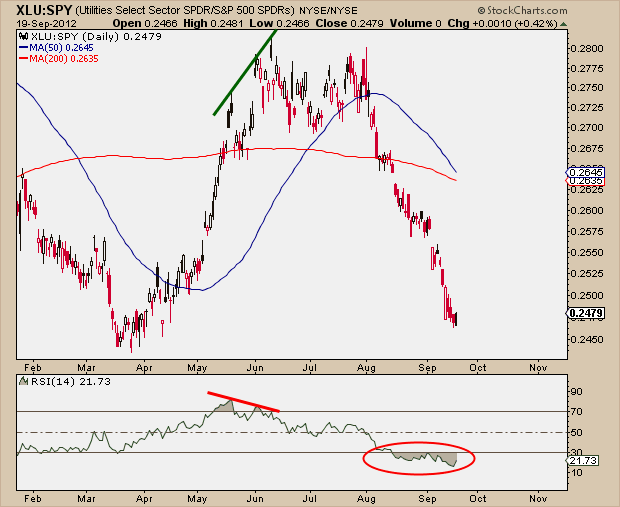Click the 90 level label on the RSI axis
The width and height of the screenshot is (620, 507).
577,392
